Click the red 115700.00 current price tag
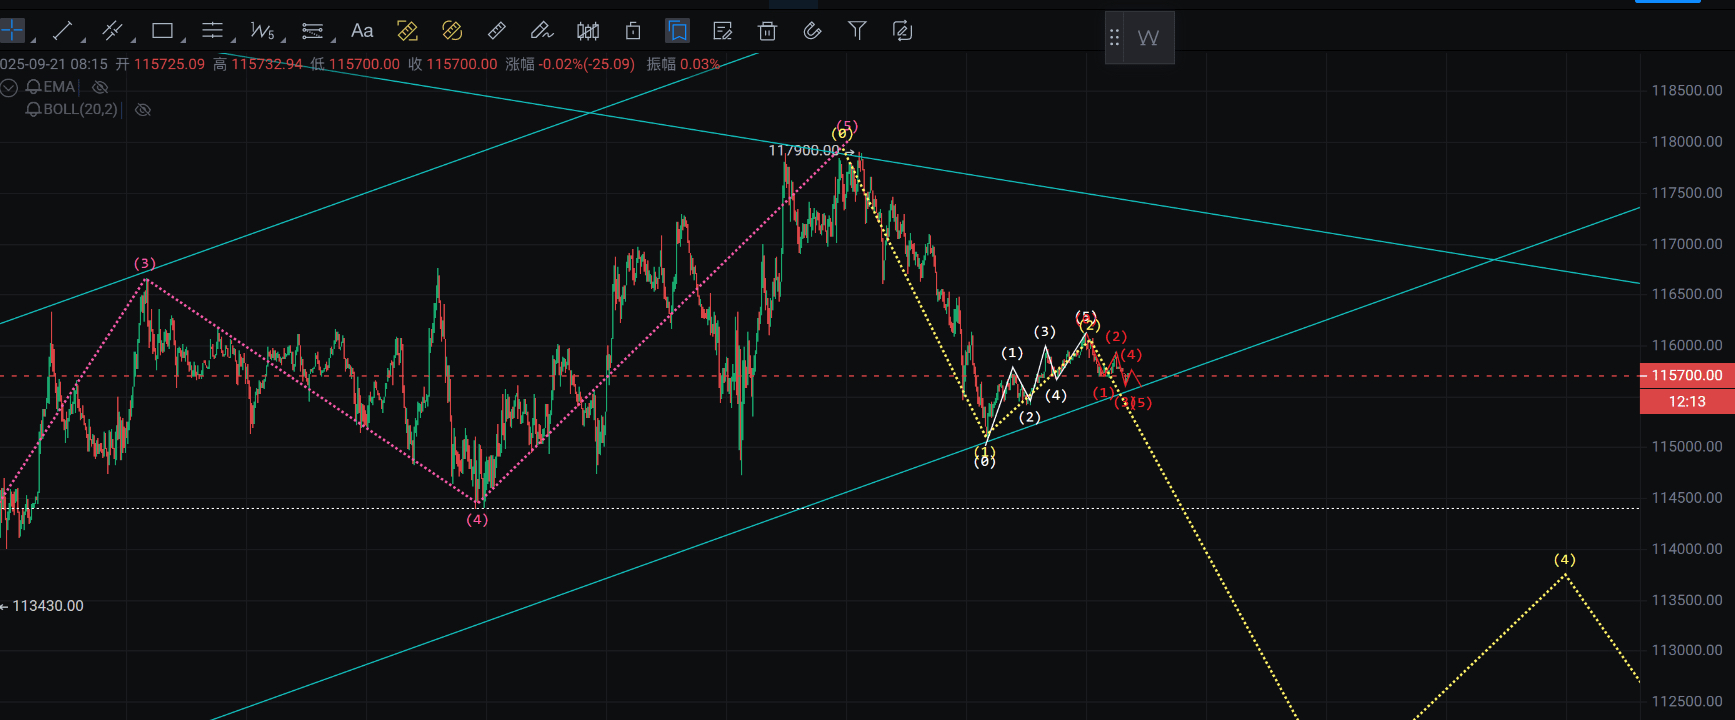The image size is (1735, 720). (1687, 375)
